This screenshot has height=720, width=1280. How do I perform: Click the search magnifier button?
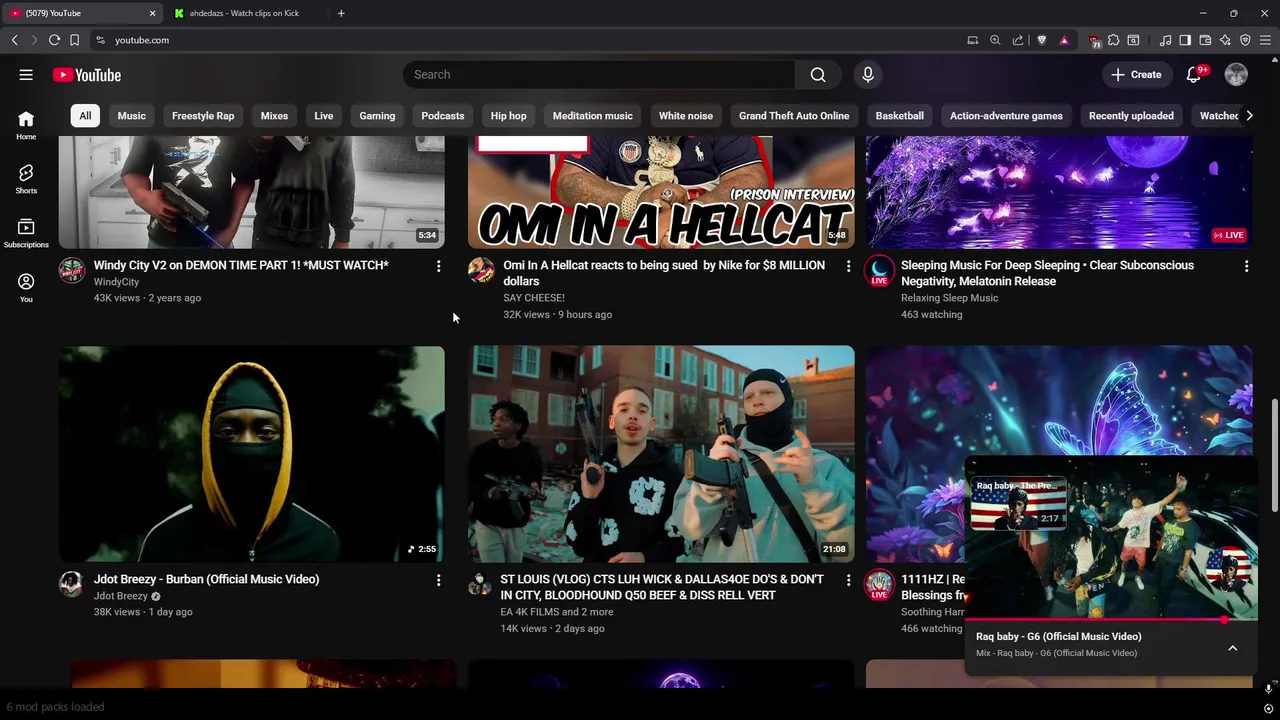(x=818, y=75)
